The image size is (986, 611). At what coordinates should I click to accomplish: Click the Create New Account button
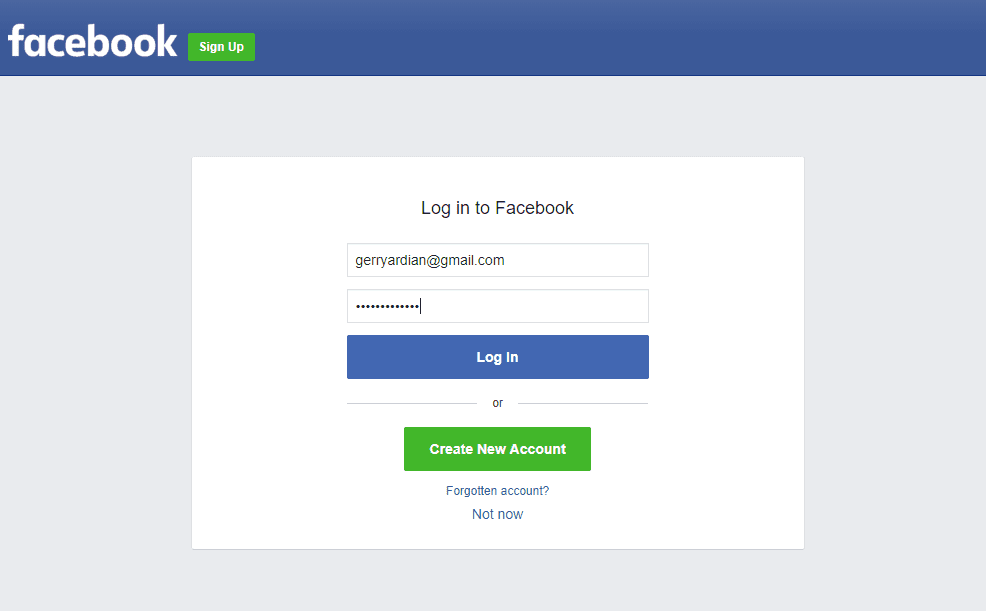click(x=497, y=449)
